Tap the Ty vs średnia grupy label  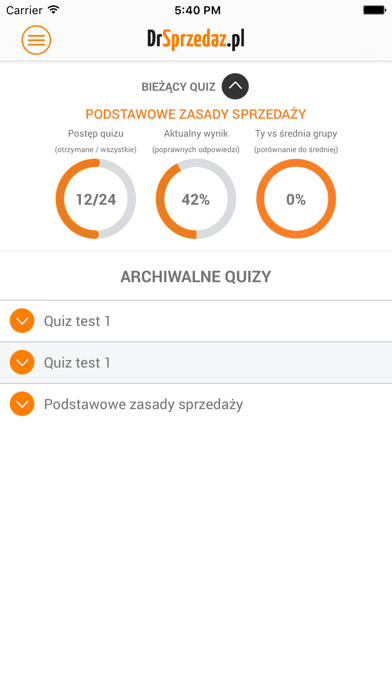coord(296,134)
